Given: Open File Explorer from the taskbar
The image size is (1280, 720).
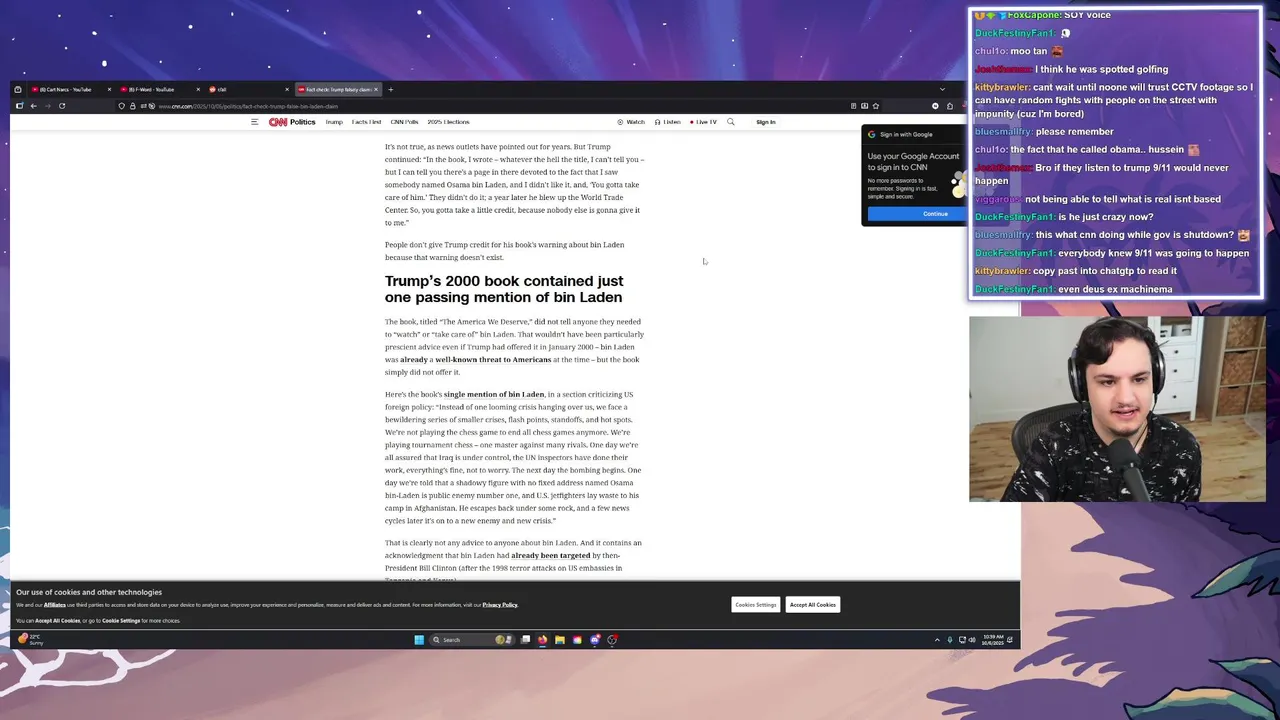Looking at the screenshot, I should [x=560, y=640].
